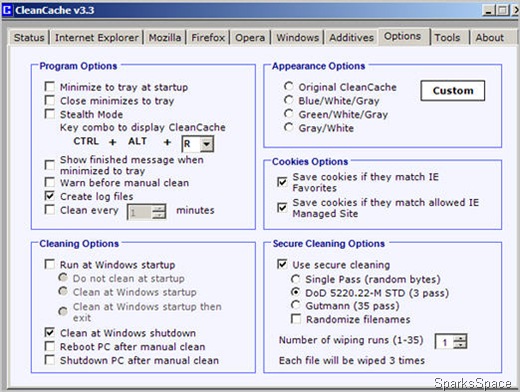The height and width of the screenshot is (392, 520).
Task: Open the Internet Explorer tab
Action: tap(97, 37)
